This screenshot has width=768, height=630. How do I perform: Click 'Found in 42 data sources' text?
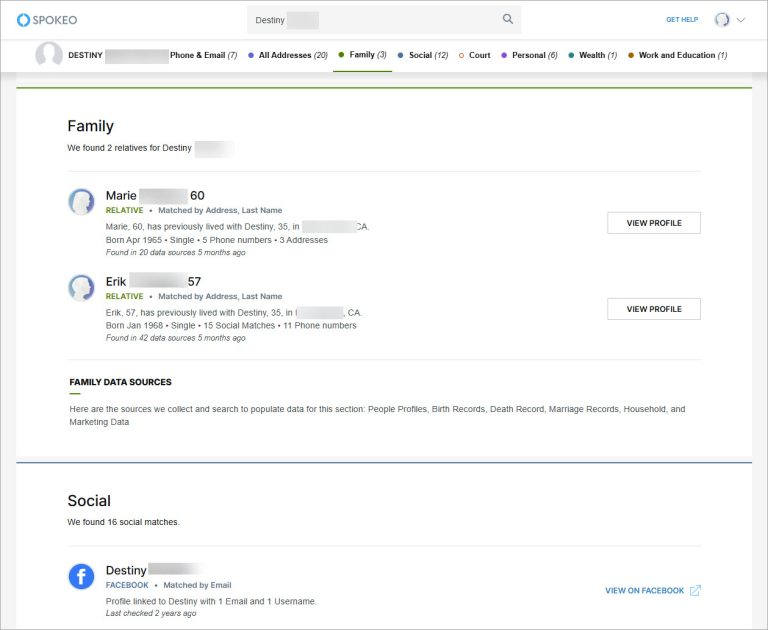pos(175,338)
